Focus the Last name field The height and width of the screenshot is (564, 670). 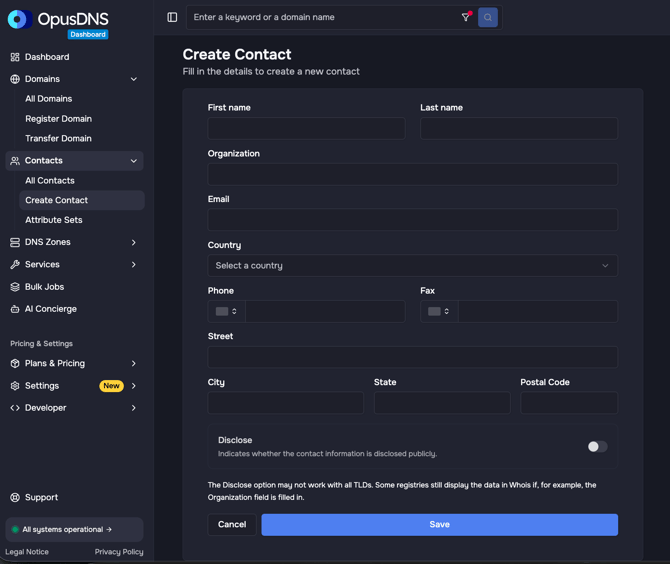coord(519,128)
